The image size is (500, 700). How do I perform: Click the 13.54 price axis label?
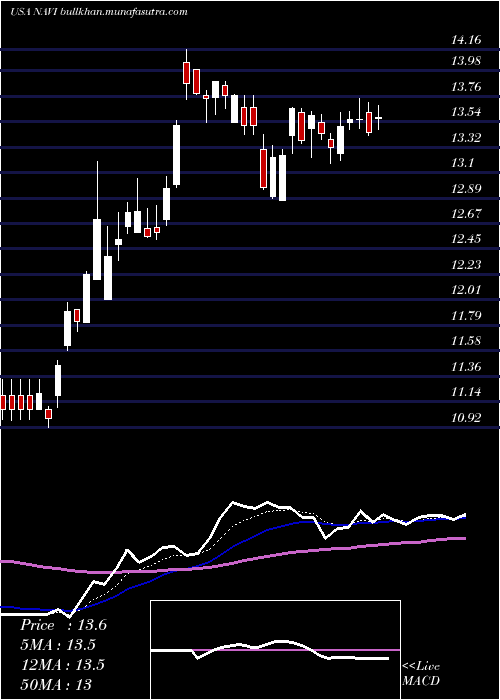466,112
